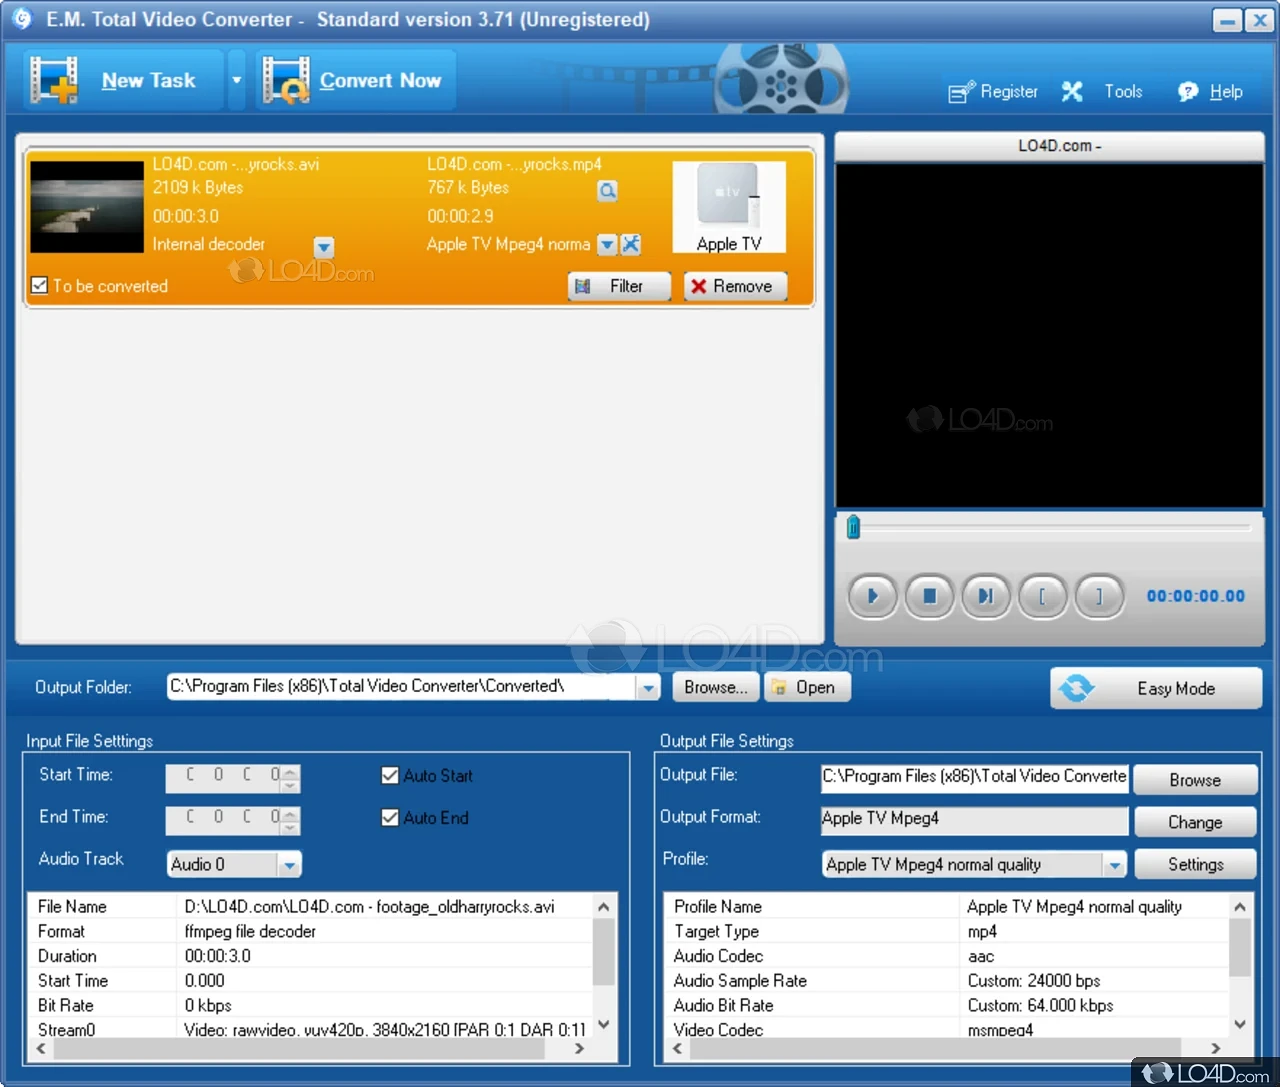
Task: Click the magnifier icon beside output file size
Action: (607, 190)
